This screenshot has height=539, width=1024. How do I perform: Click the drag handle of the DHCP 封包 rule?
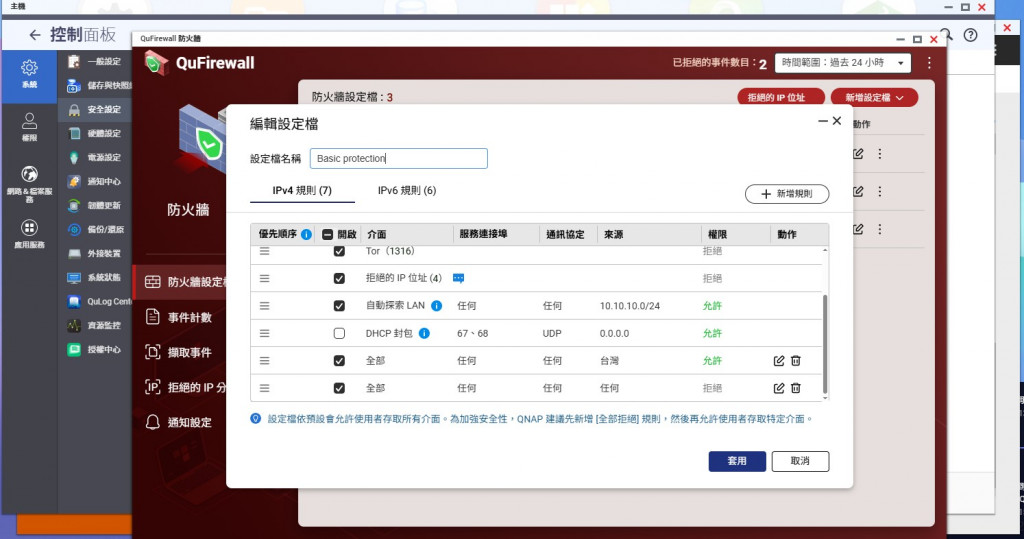click(x=264, y=333)
